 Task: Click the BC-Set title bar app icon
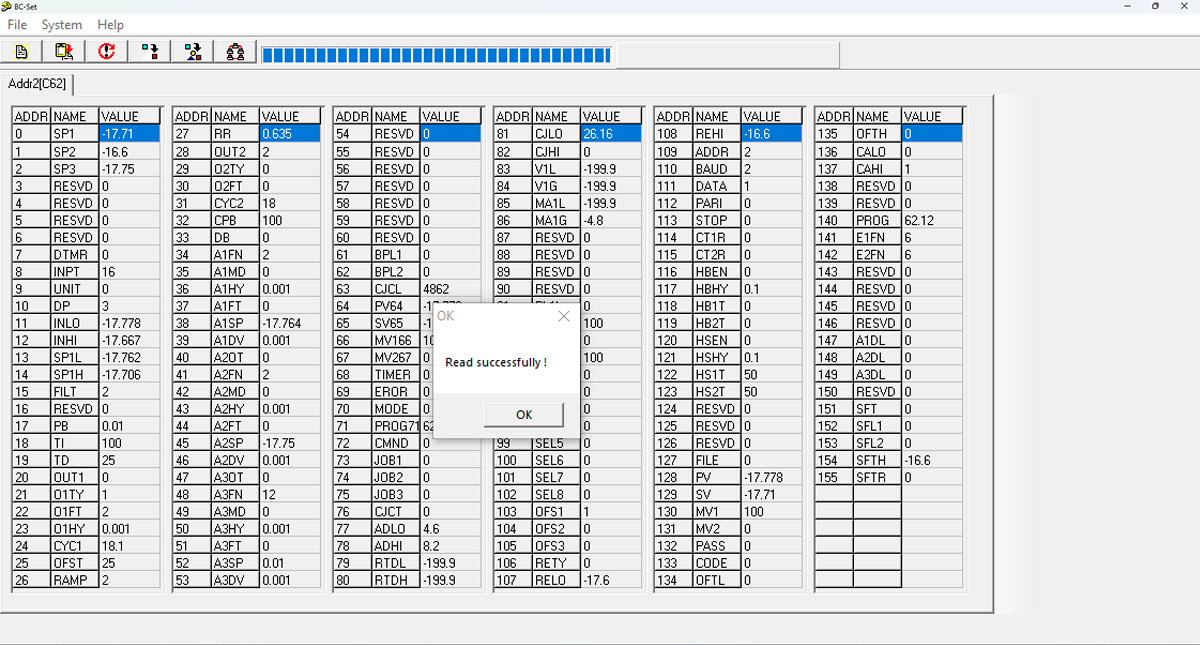tap(7, 6)
